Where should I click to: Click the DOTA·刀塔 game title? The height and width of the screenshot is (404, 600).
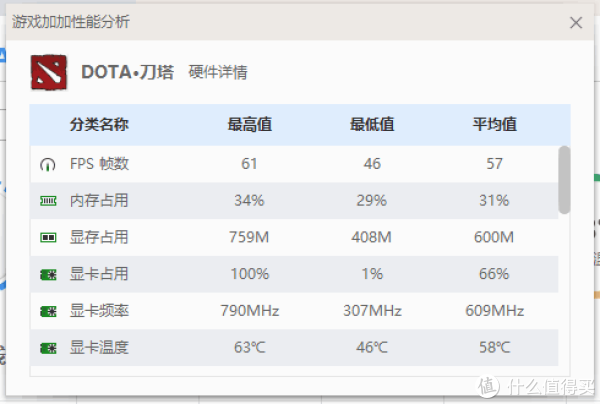click(x=127, y=72)
